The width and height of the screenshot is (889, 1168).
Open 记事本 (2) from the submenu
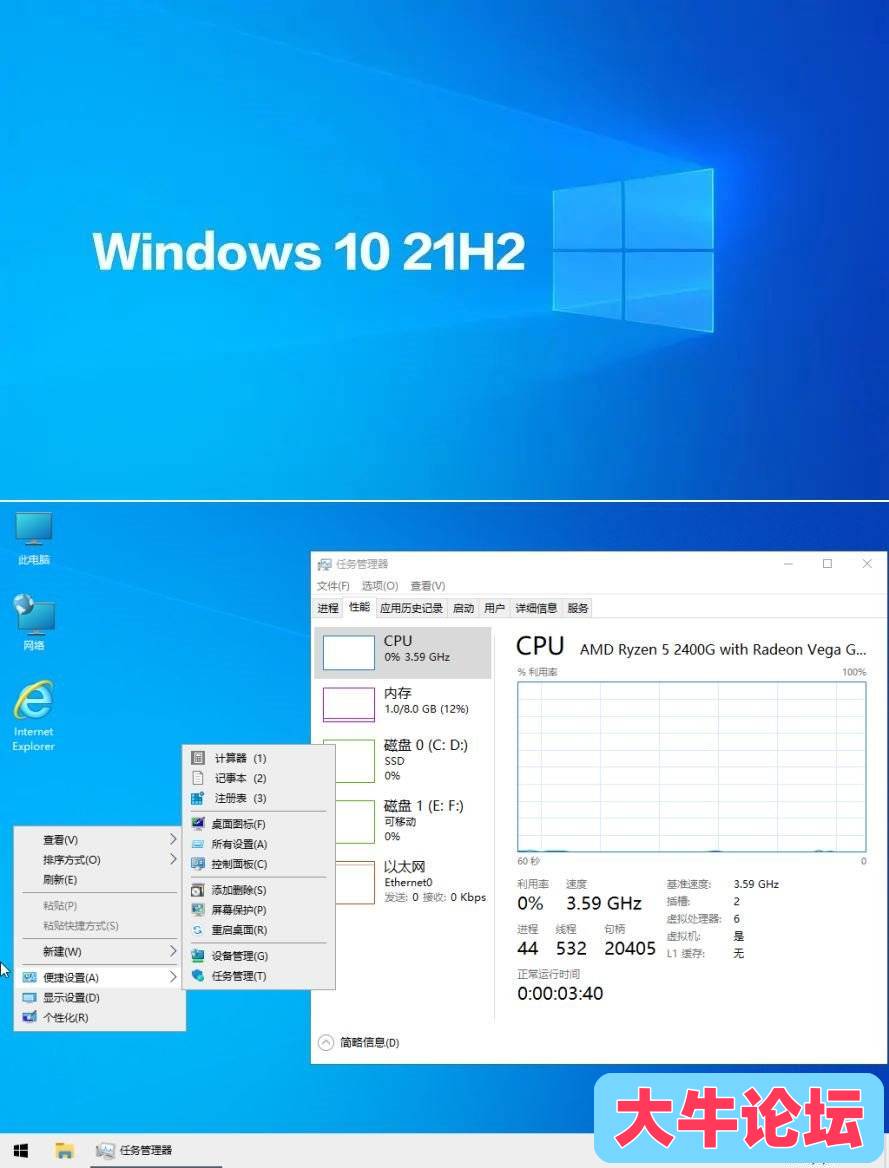259,778
